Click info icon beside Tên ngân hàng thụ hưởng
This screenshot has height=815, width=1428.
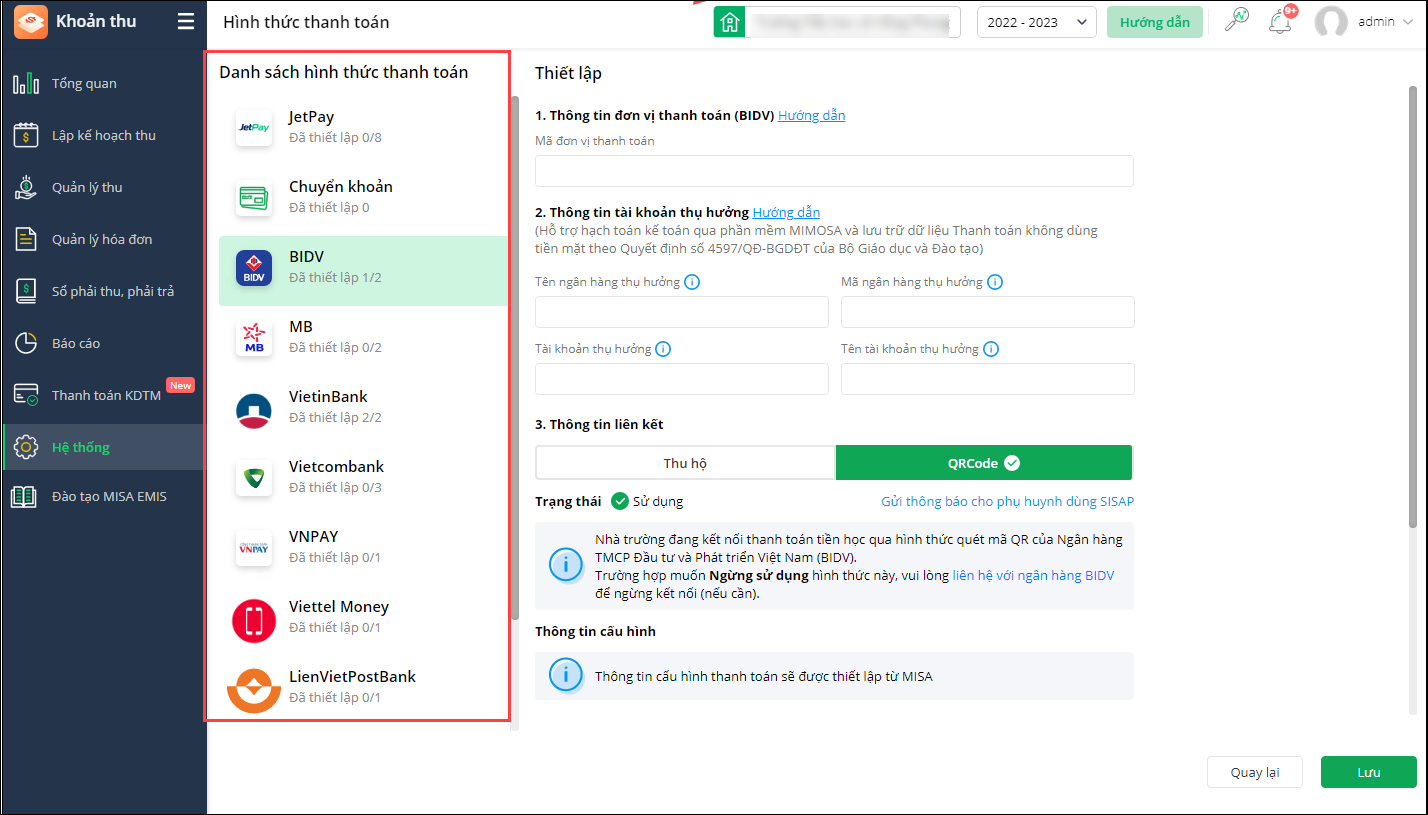point(692,282)
